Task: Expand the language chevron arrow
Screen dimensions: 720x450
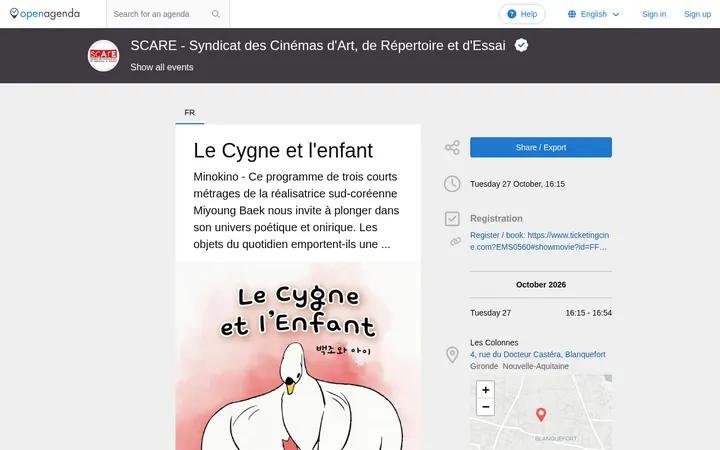Action: click(616, 14)
